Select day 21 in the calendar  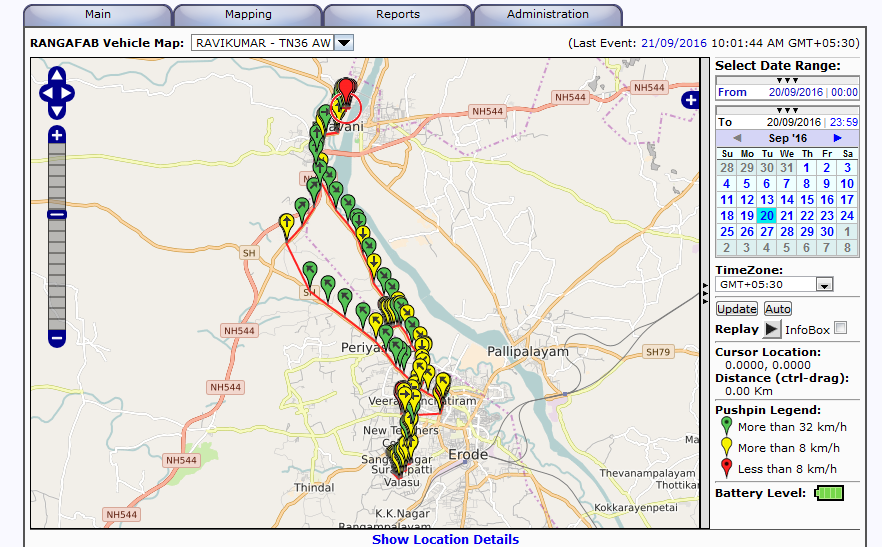pos(787,215)
